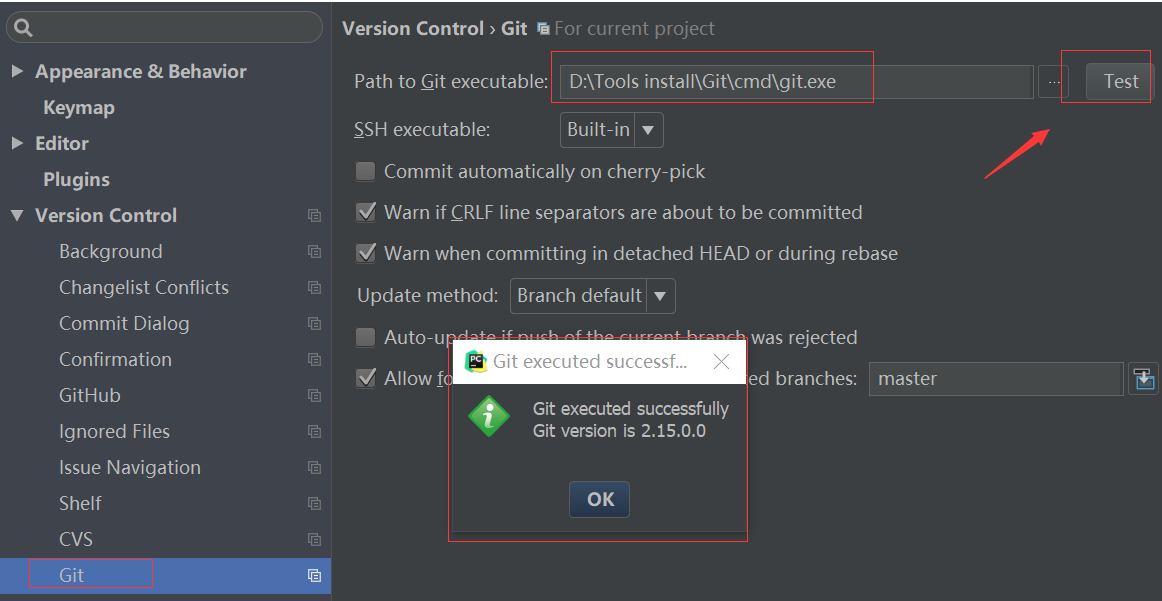Click the shared-settings icon next to GitHub entry
1162x601 pixels.
(313, 395)
